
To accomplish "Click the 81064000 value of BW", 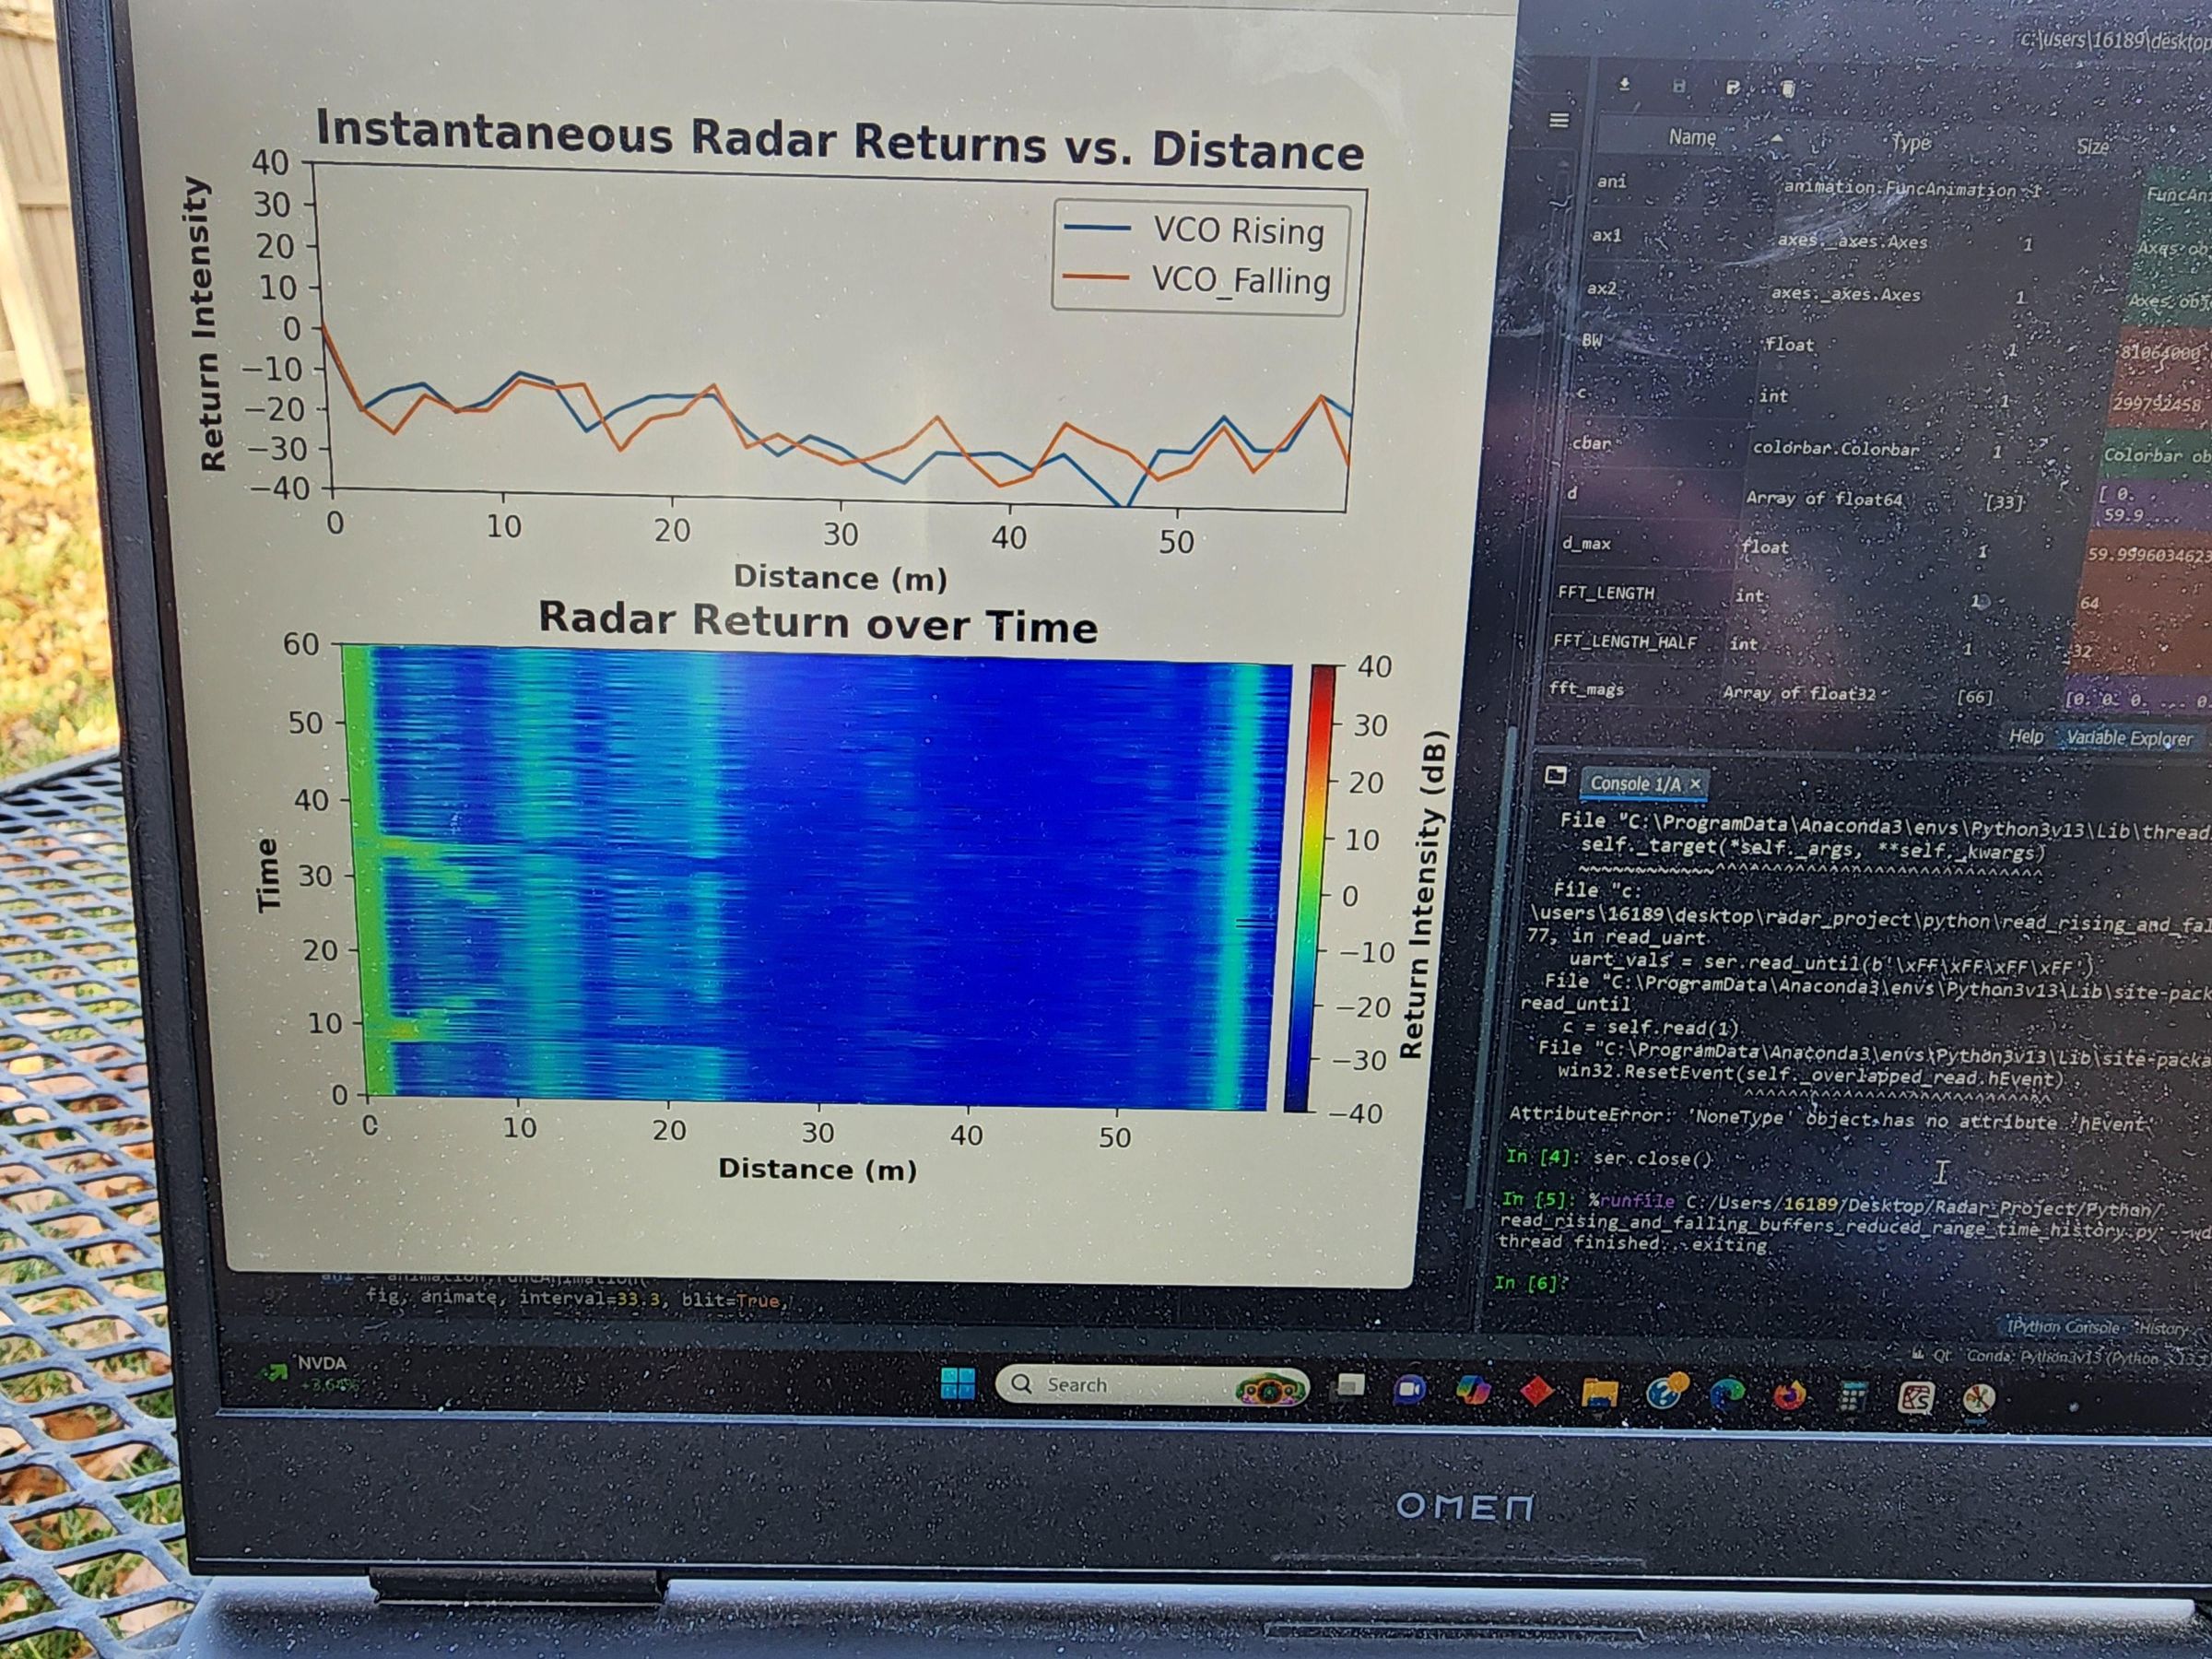I will tap(2160, 352).
